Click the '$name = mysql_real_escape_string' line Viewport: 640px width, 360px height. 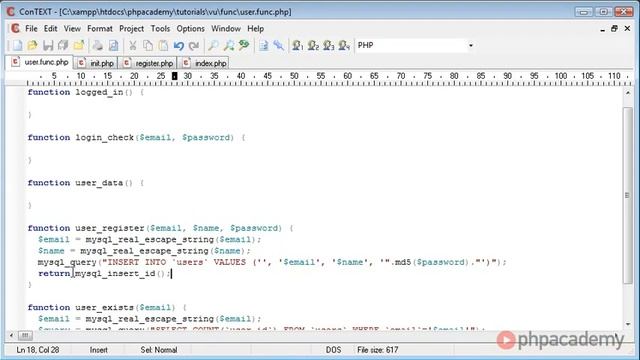click(x=144, y=251)
